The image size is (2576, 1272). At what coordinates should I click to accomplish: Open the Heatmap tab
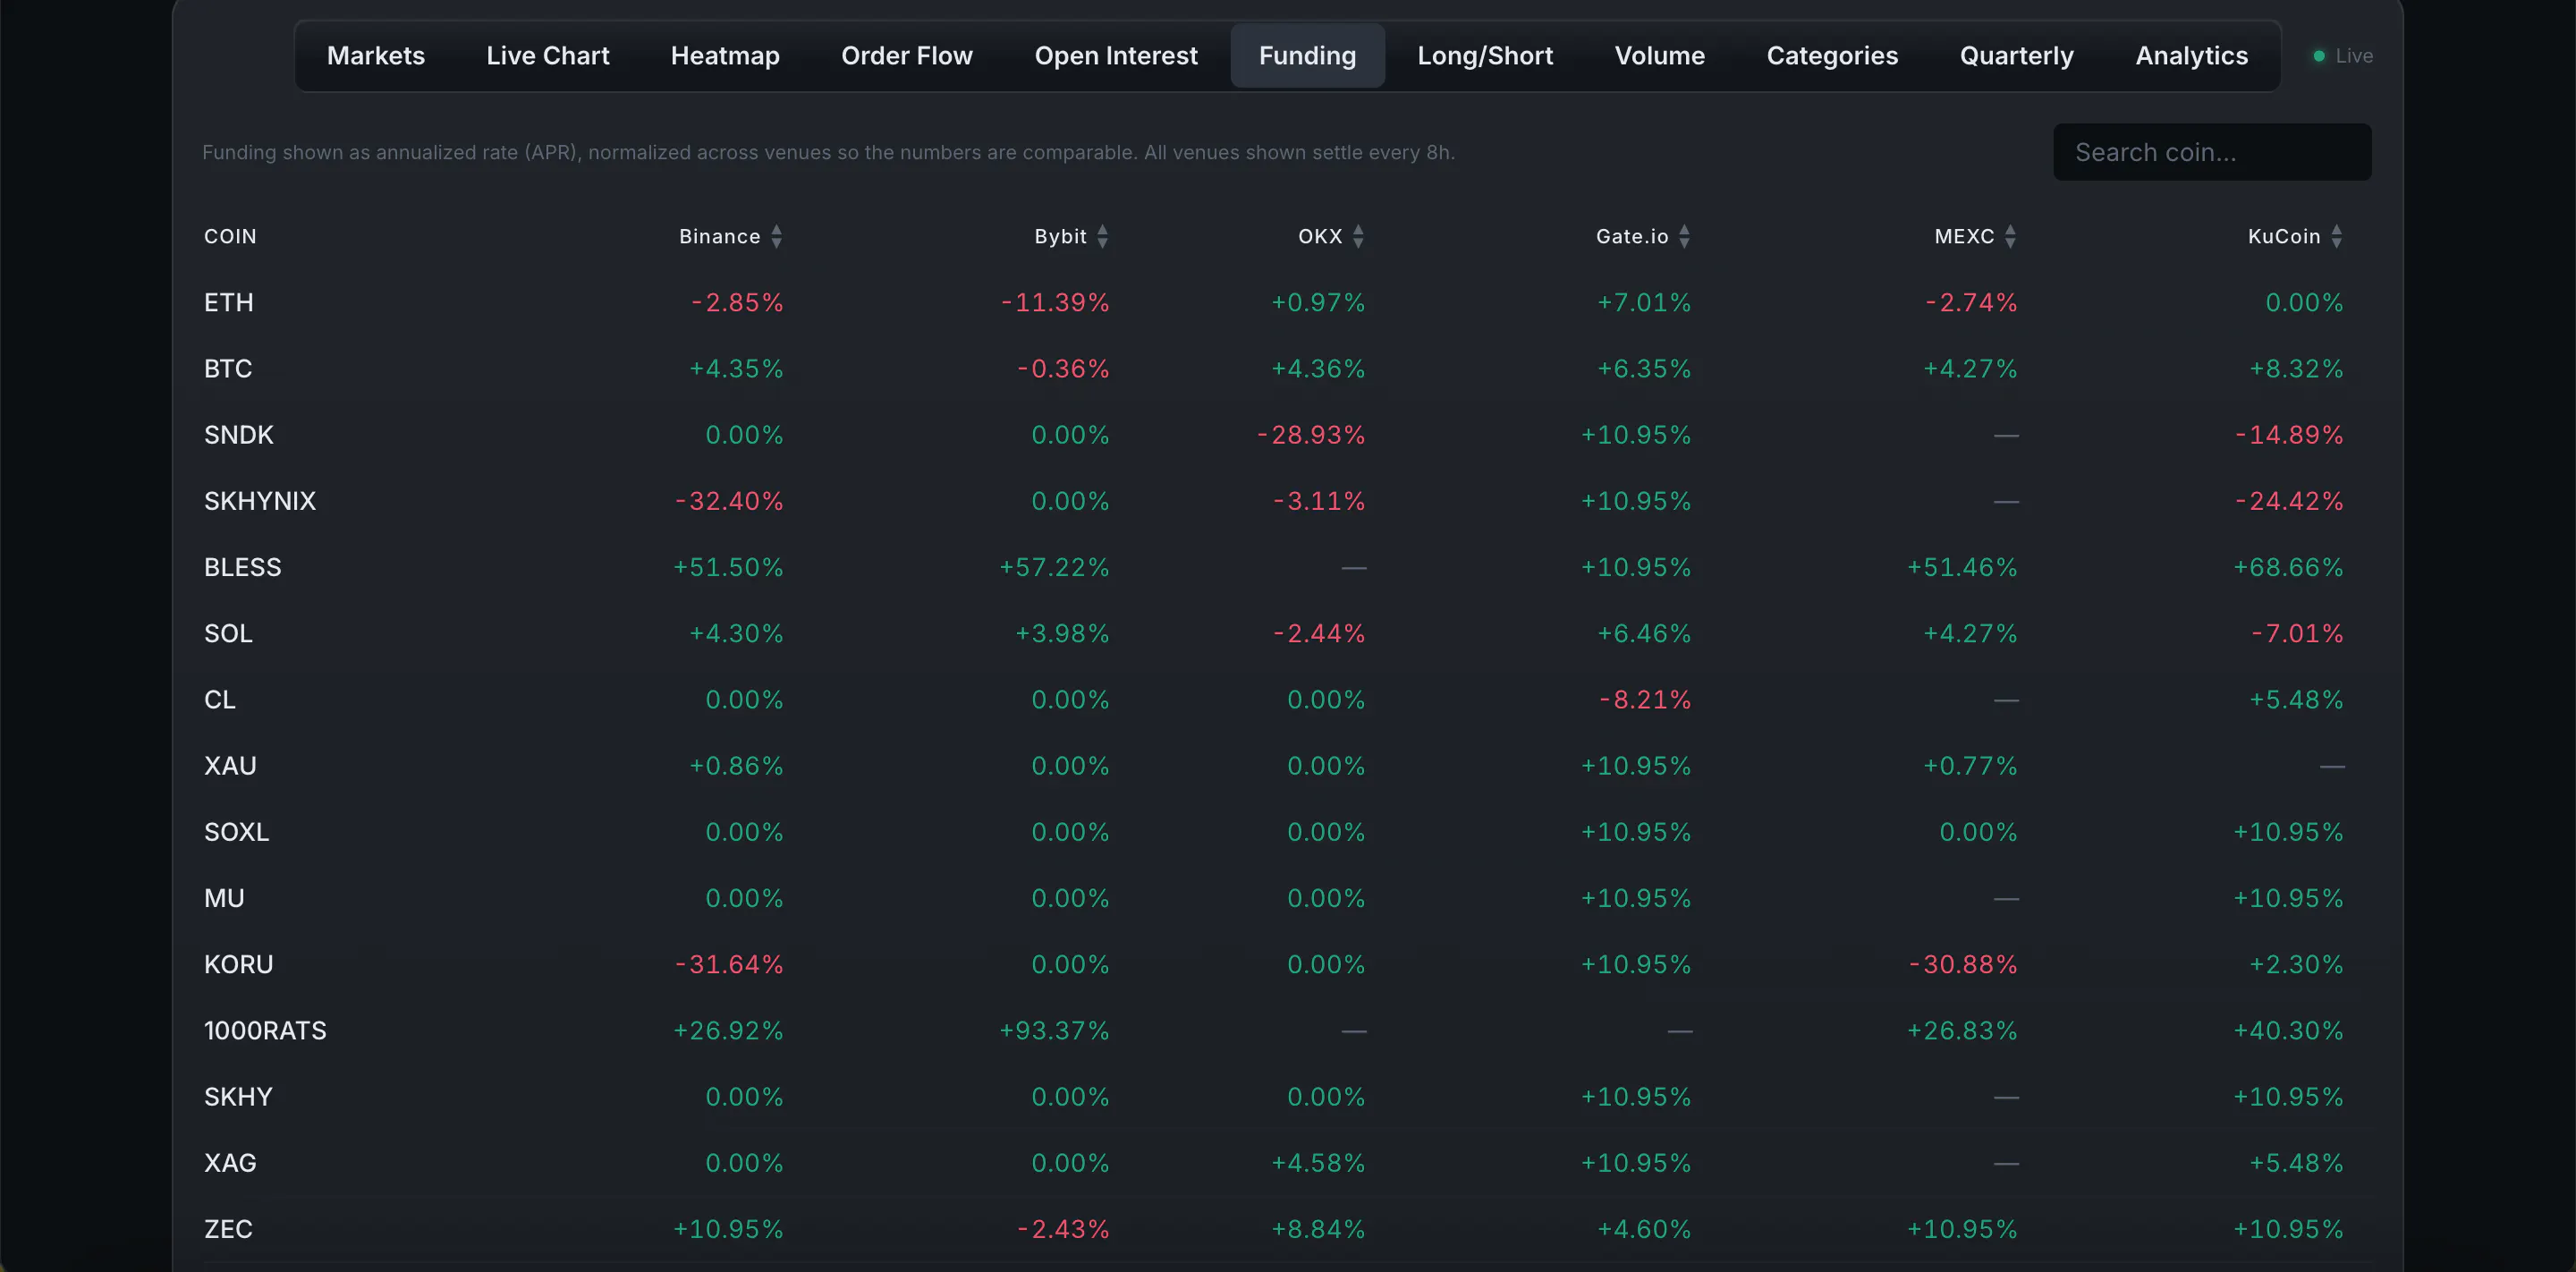point(725,56)
